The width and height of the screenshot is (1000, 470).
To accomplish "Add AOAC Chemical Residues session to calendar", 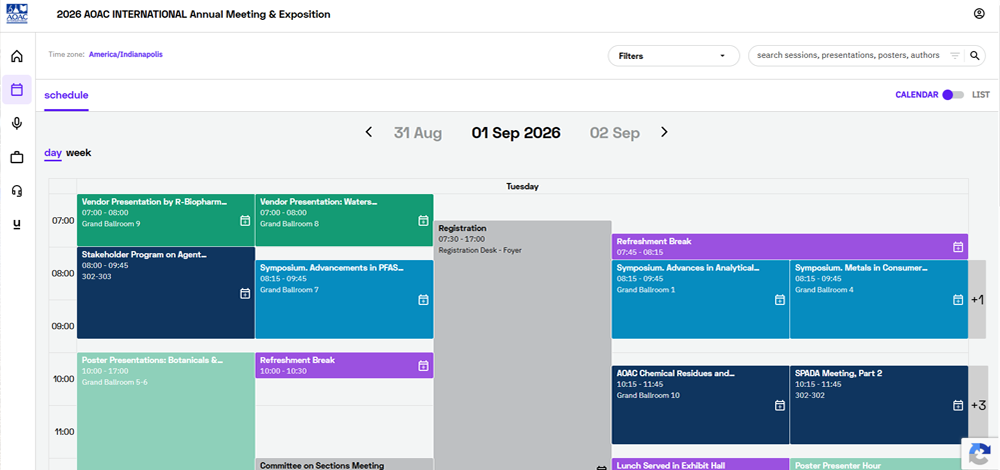I will (779, 405).
